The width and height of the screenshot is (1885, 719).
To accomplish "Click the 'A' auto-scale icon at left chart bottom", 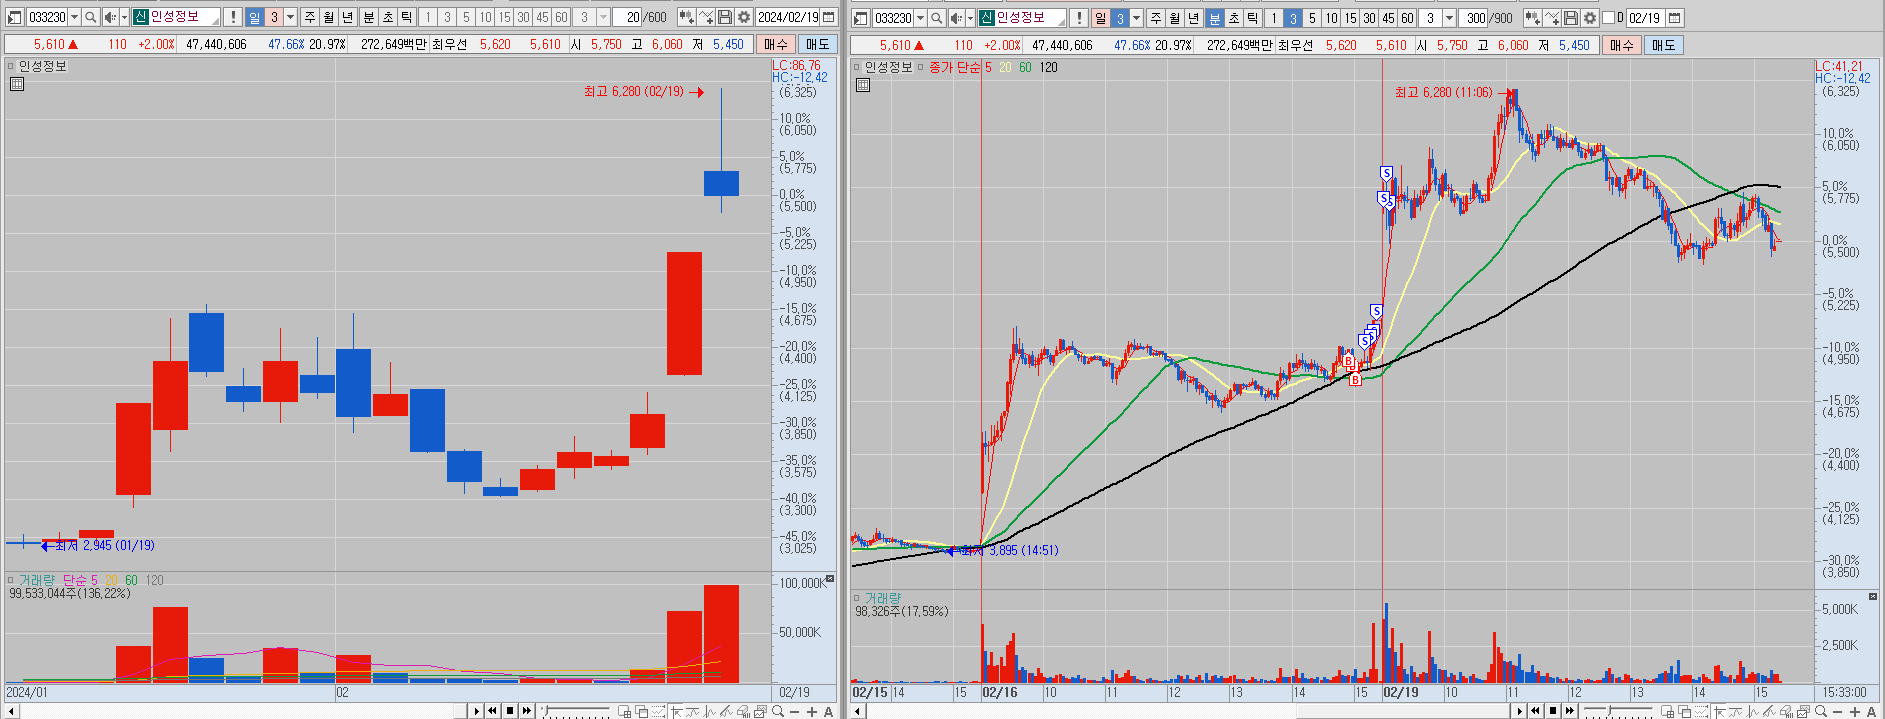I will click(828, 712).
